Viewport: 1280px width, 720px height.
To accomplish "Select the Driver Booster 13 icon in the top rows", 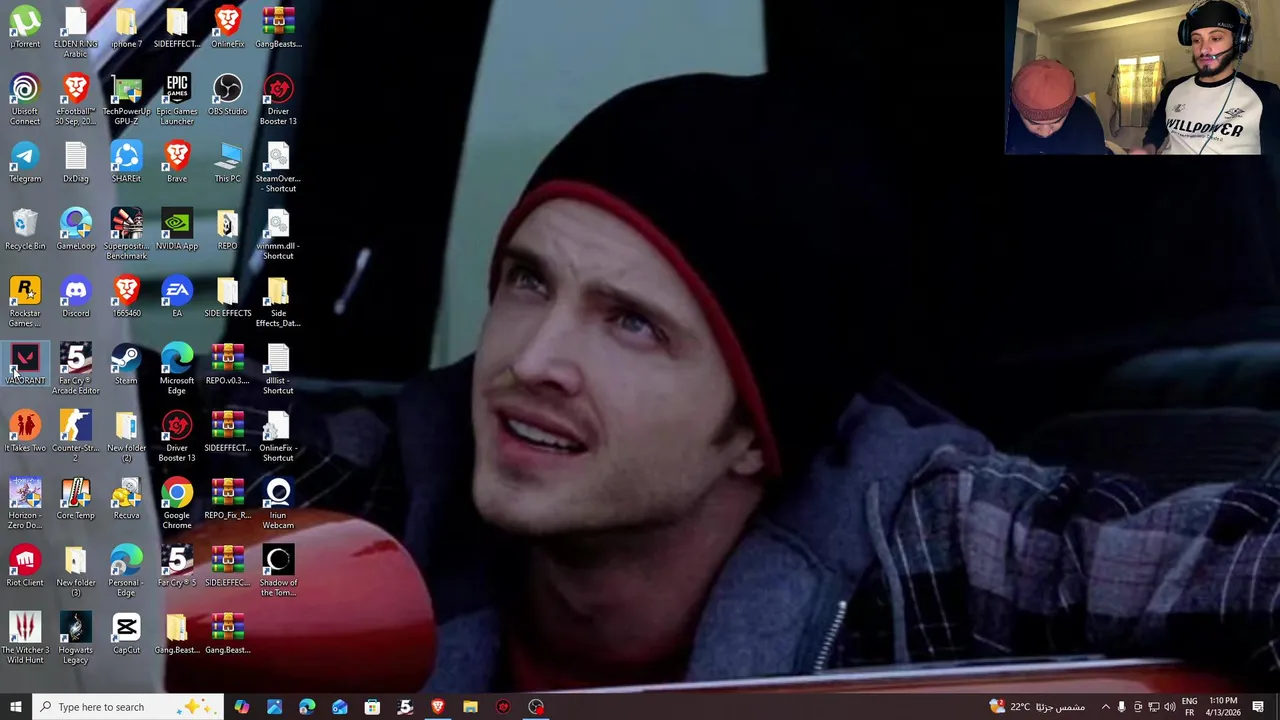I will click(x=278, y=99).
